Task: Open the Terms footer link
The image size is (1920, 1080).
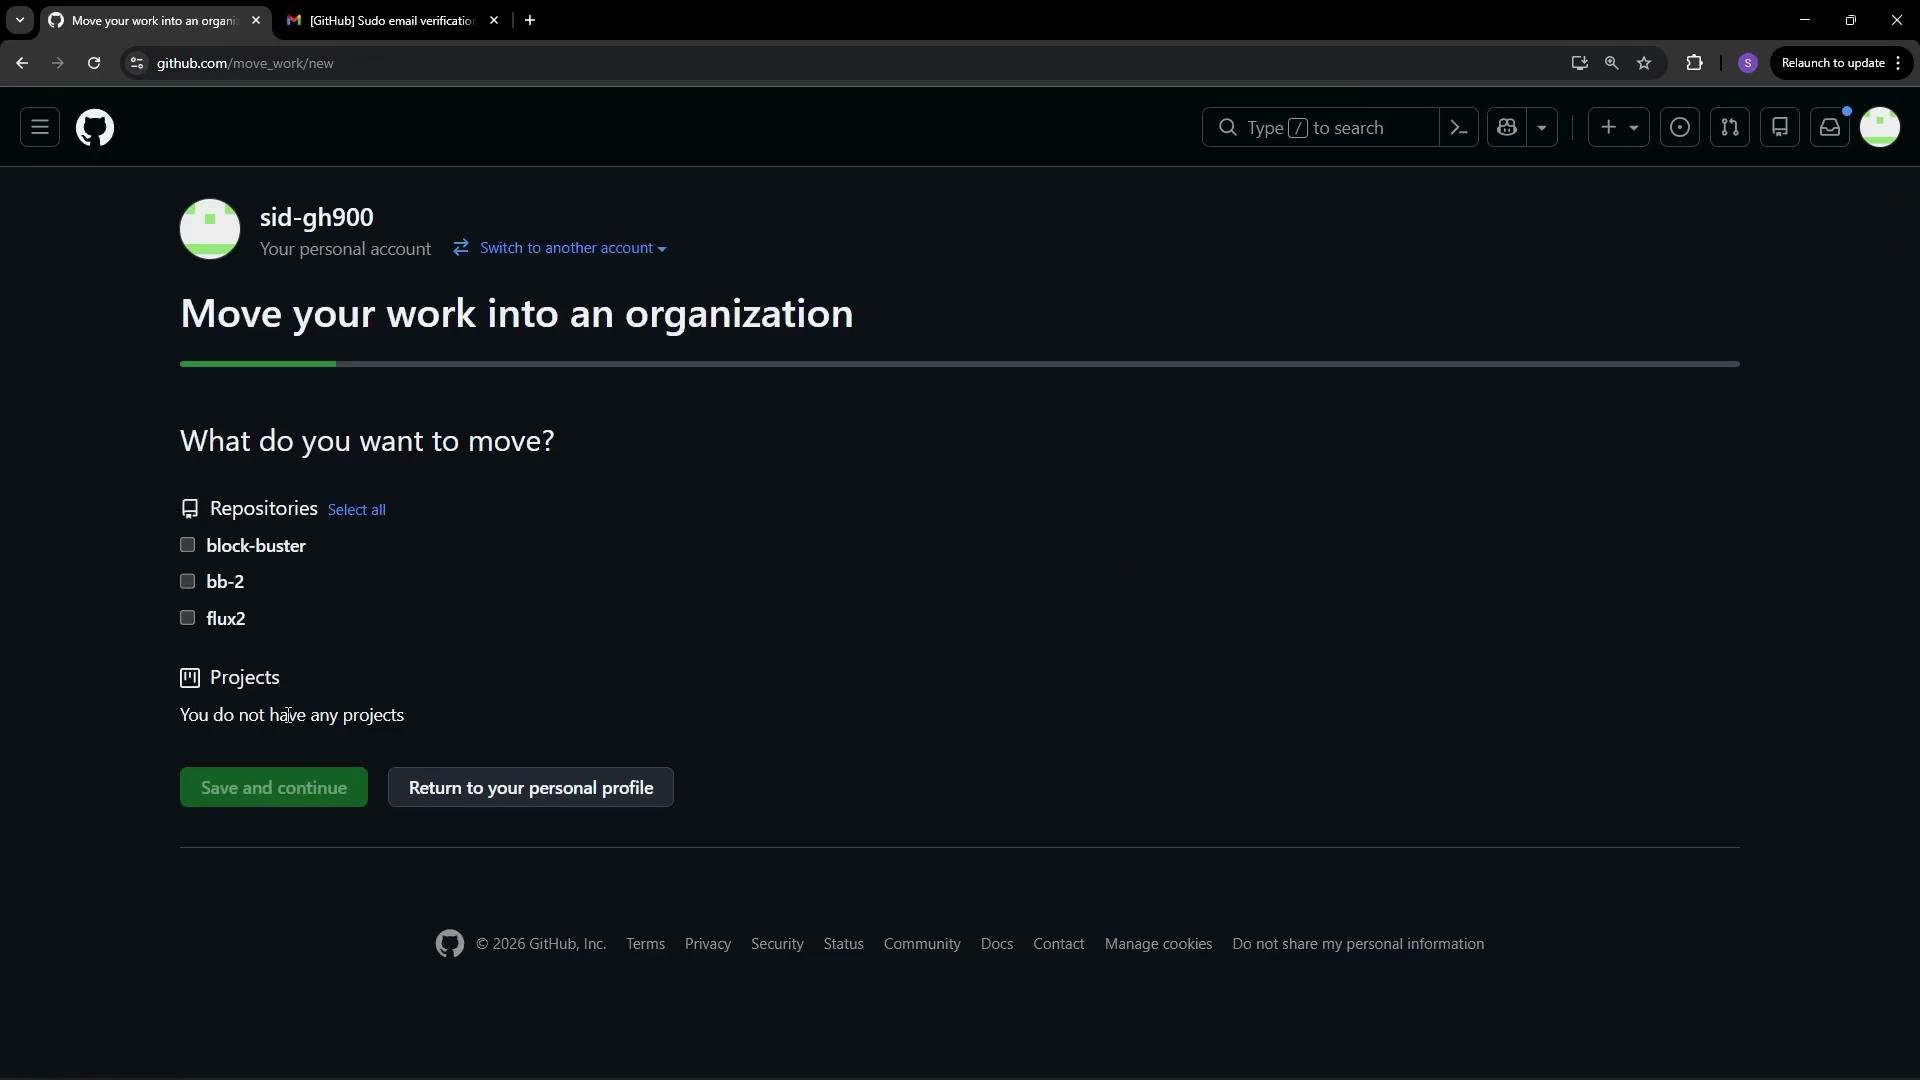Action: pos(646,944)
